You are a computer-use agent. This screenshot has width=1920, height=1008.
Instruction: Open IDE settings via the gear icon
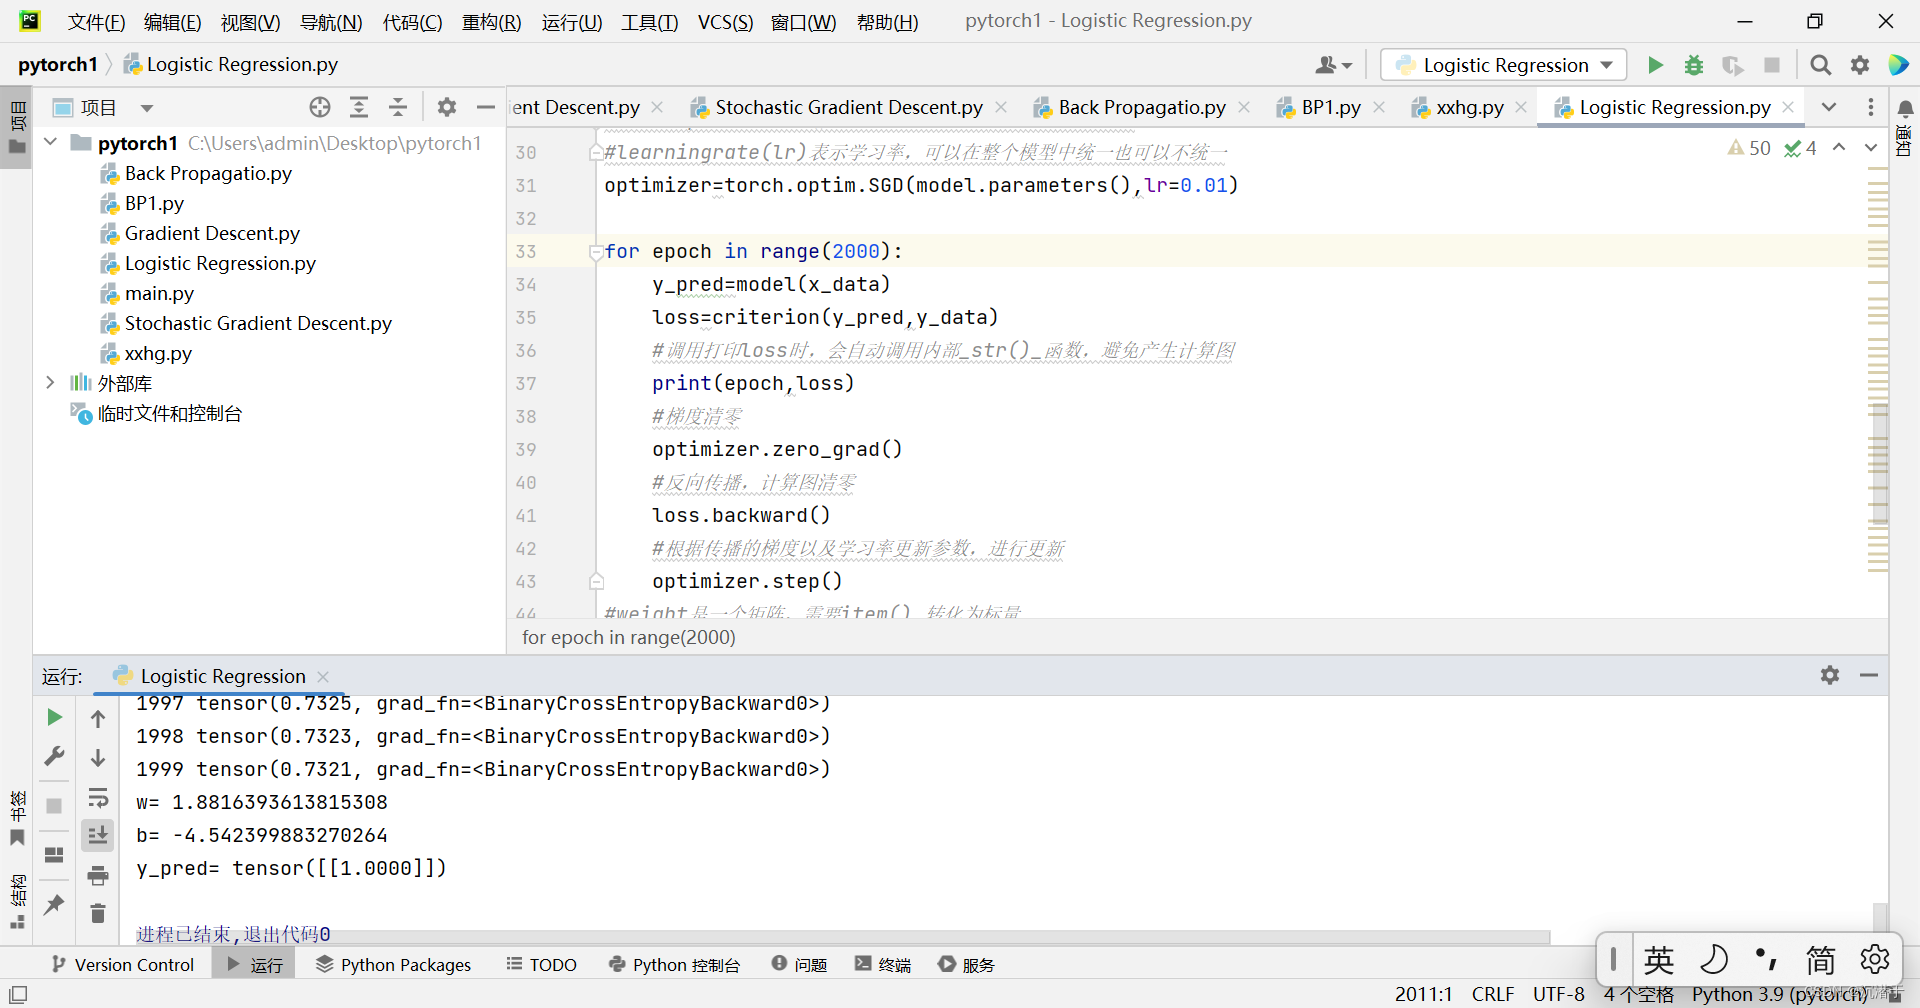[x=1860, y=64]
